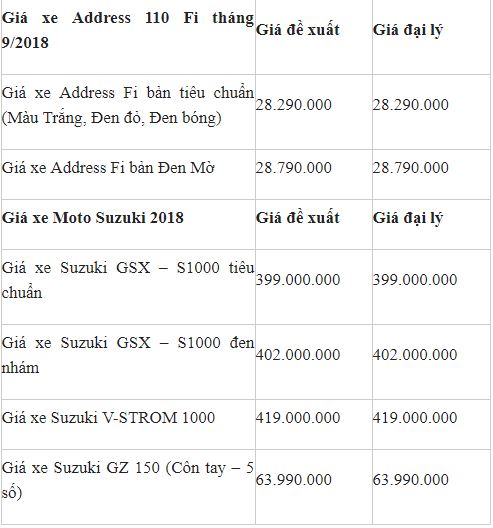Select 'Giá xe Address Fi bản Đen Mờ' cell
The height and width of the screenshot is (528, 493).
pos(108,168)
